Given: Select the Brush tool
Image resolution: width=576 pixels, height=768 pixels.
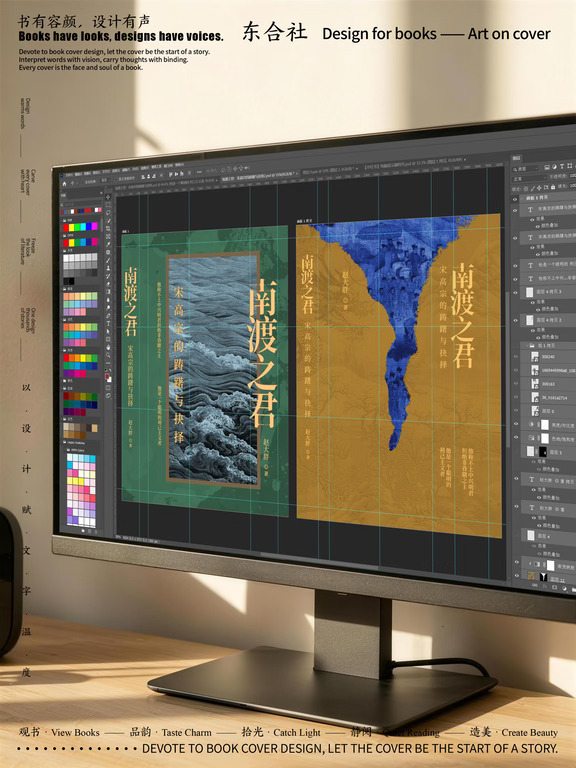Looking at the screenshot, I should 108,261.
